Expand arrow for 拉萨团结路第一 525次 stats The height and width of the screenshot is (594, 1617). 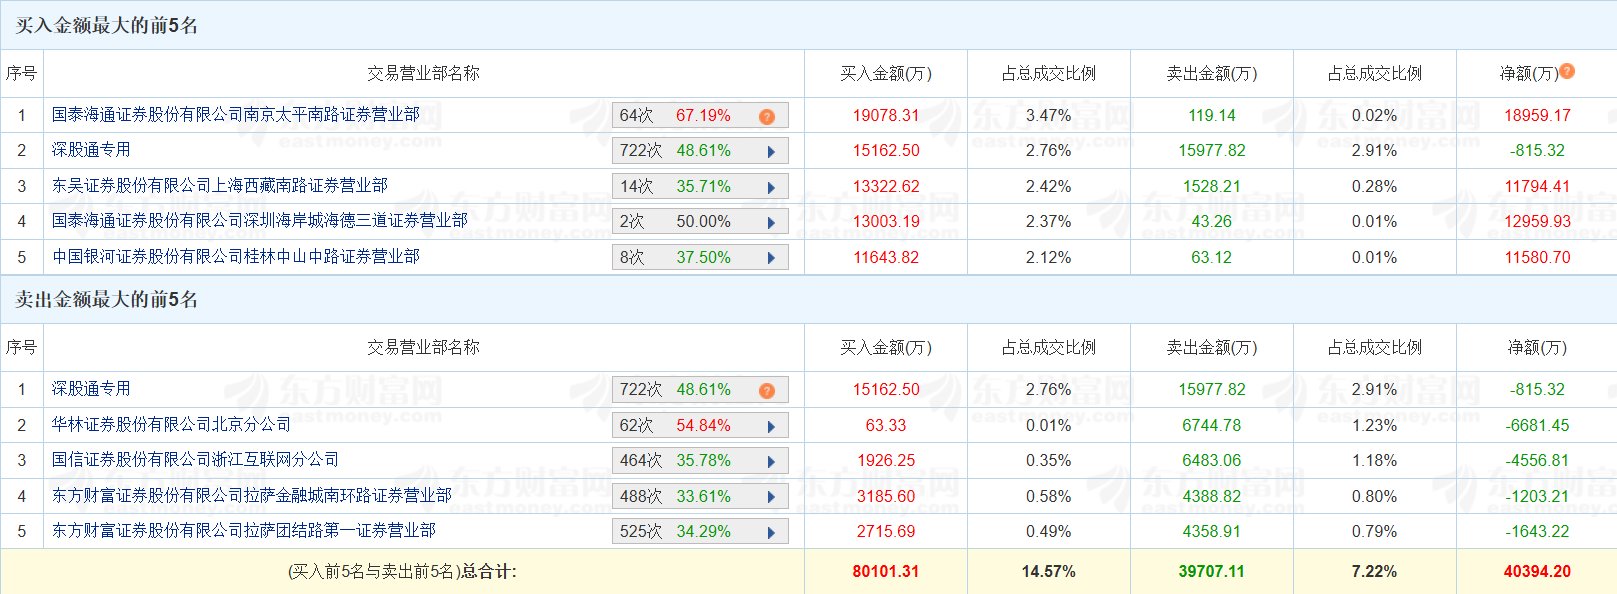pos(771,532)
